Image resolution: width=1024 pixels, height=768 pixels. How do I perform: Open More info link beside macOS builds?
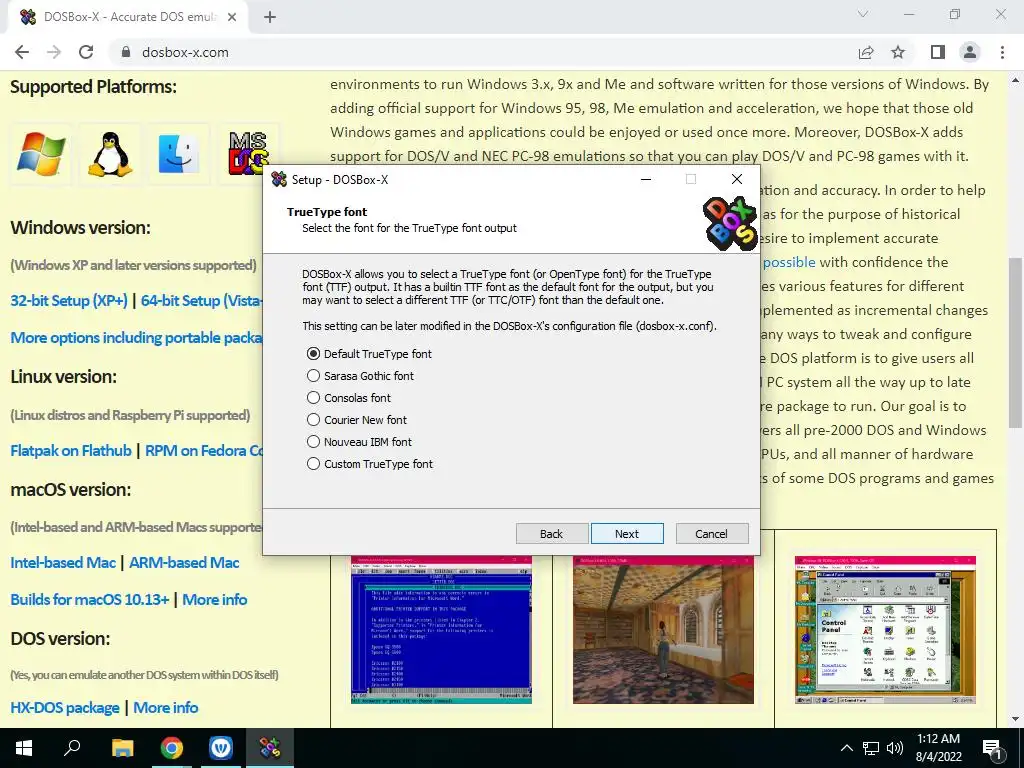tap(215, 600)
